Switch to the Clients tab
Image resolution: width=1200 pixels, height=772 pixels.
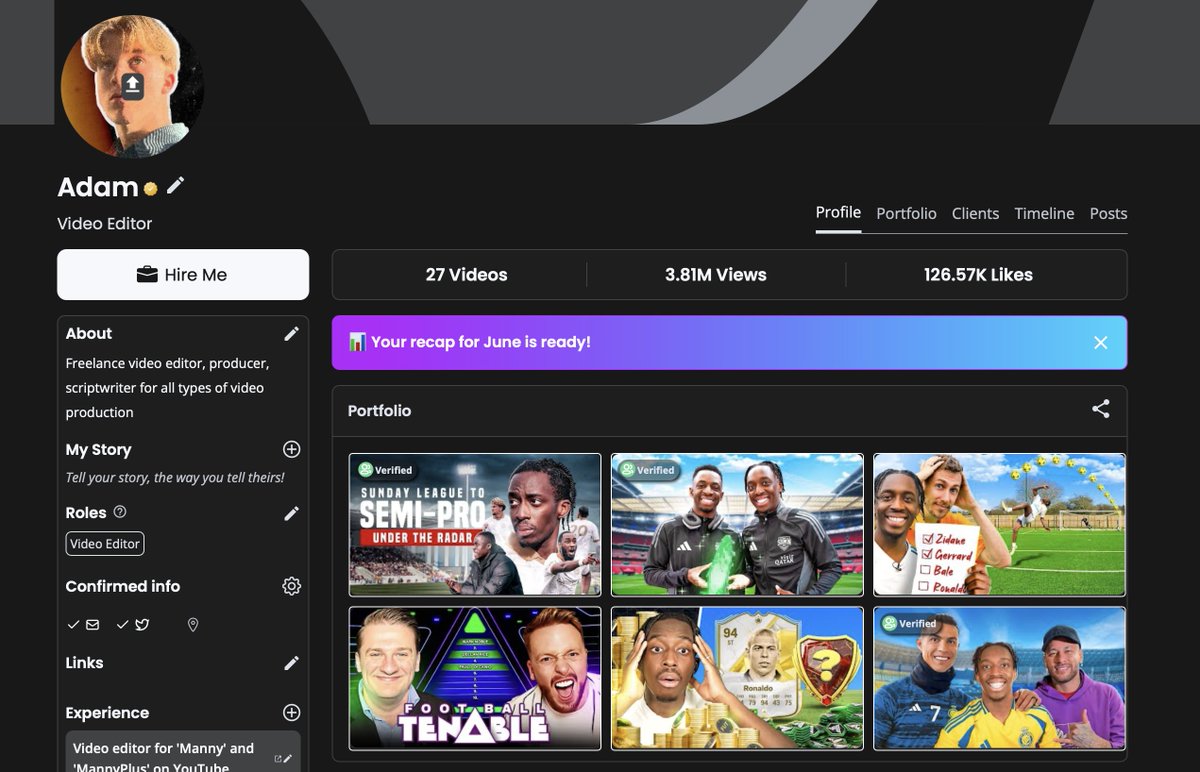(x=975, y=213)
